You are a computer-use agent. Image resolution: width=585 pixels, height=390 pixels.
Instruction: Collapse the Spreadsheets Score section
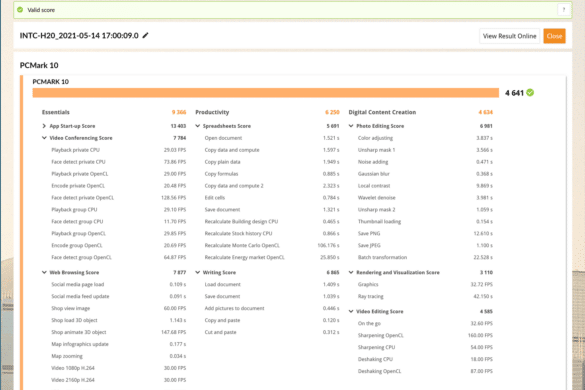[x=197, y=126]
